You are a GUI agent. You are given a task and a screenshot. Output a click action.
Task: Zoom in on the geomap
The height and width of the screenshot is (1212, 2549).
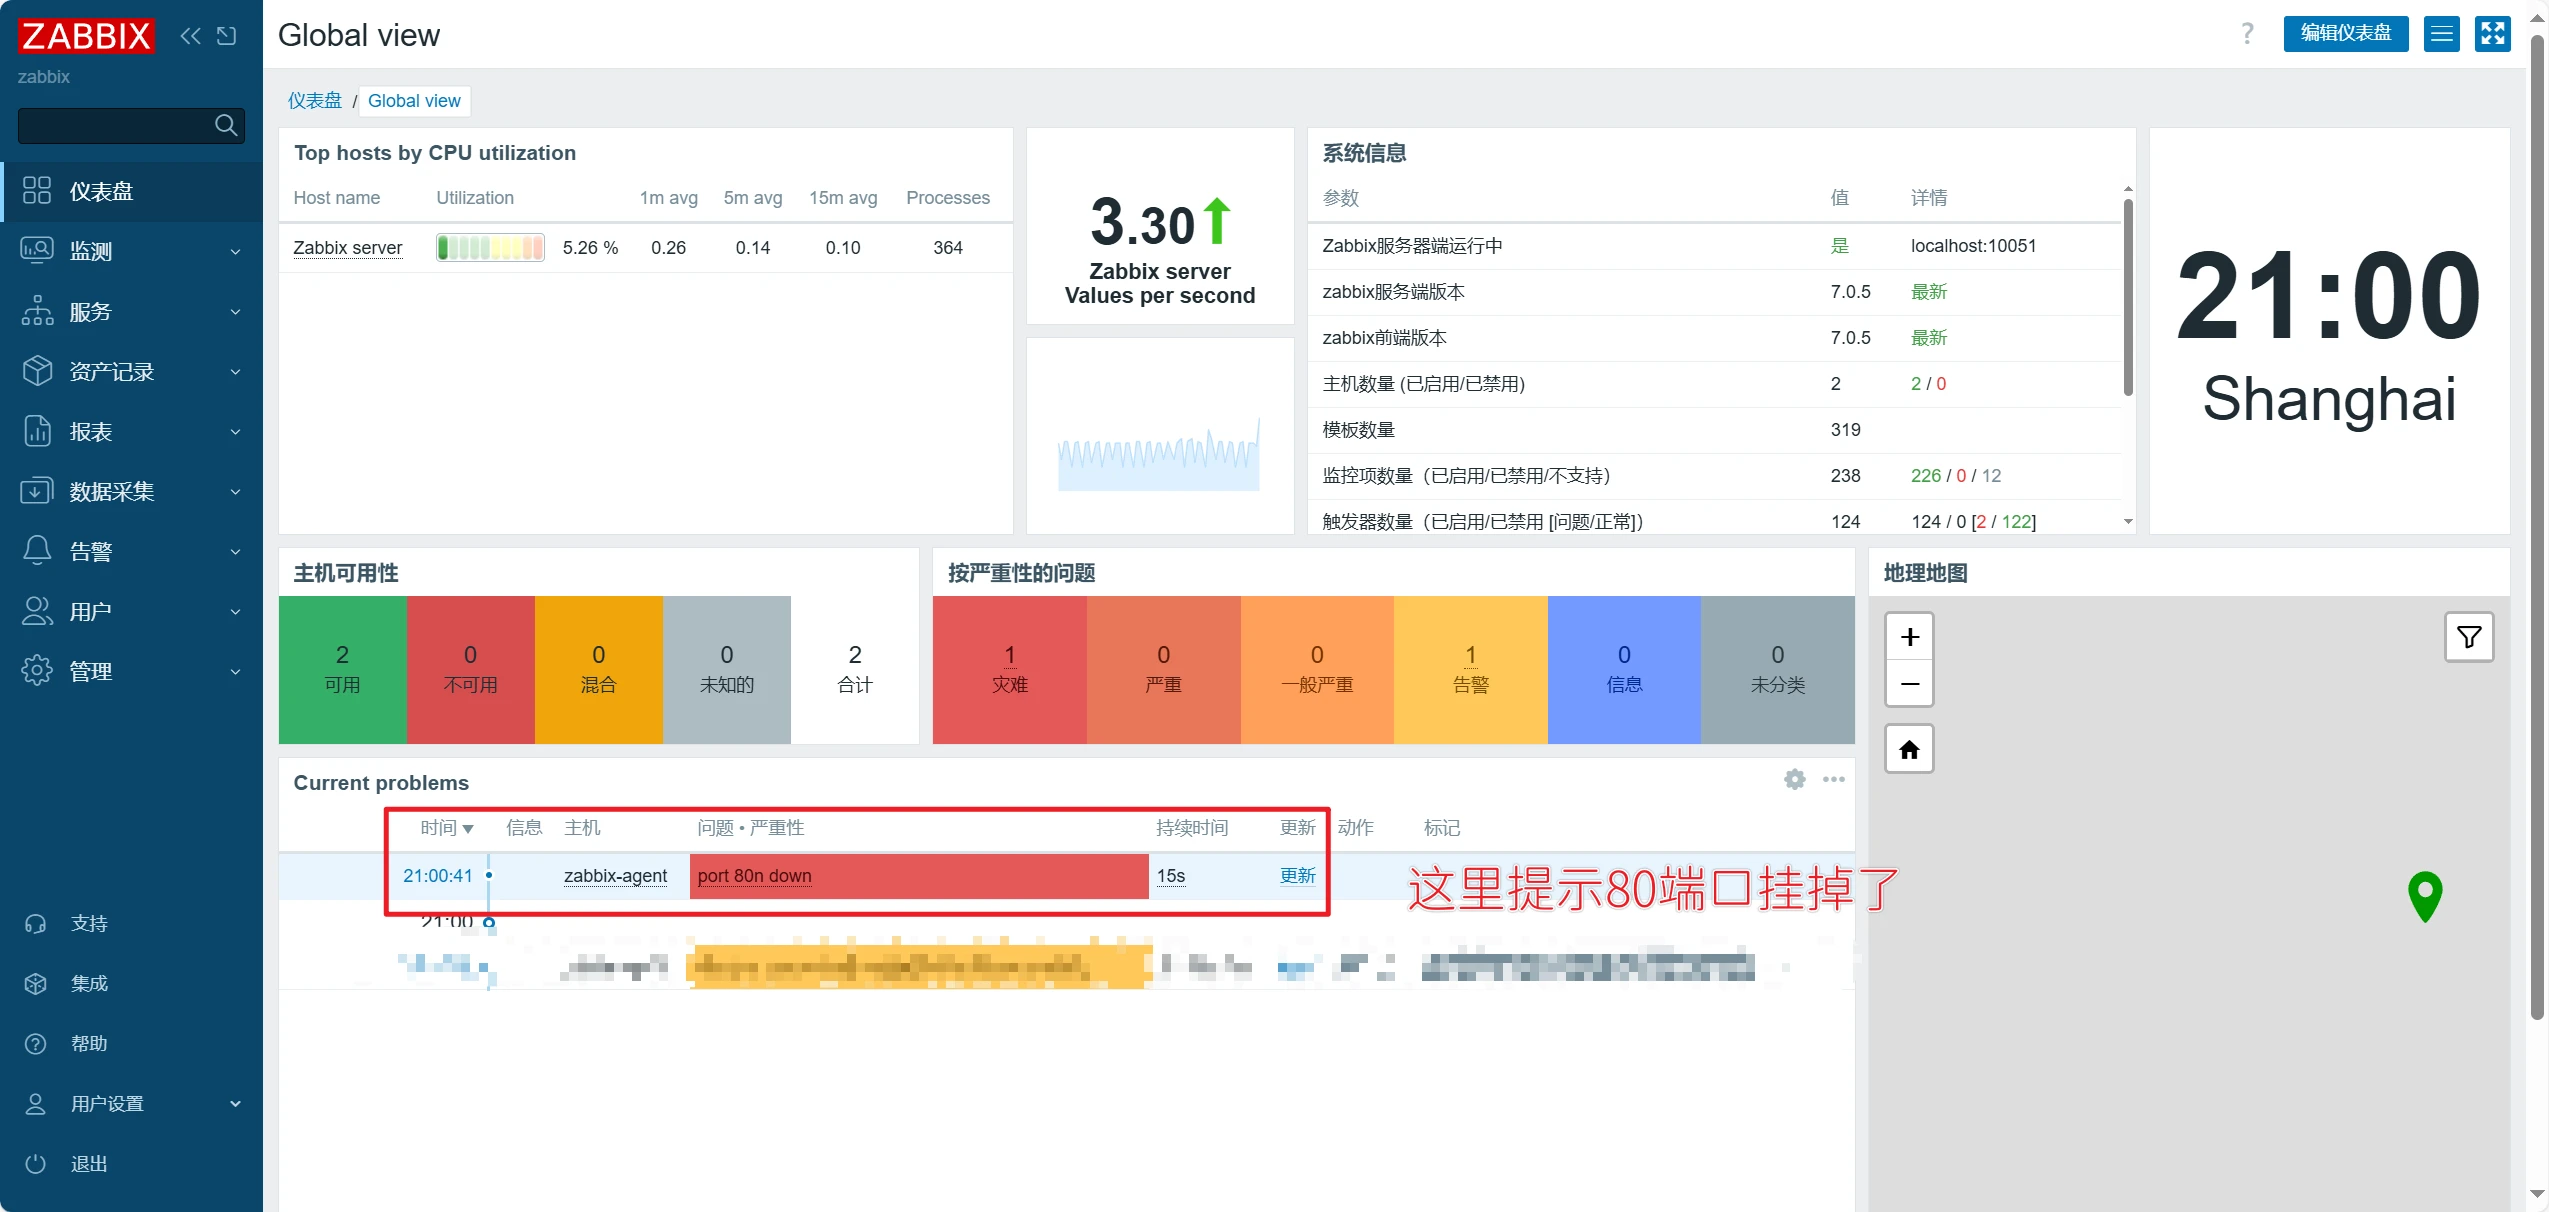(1909, 637)
